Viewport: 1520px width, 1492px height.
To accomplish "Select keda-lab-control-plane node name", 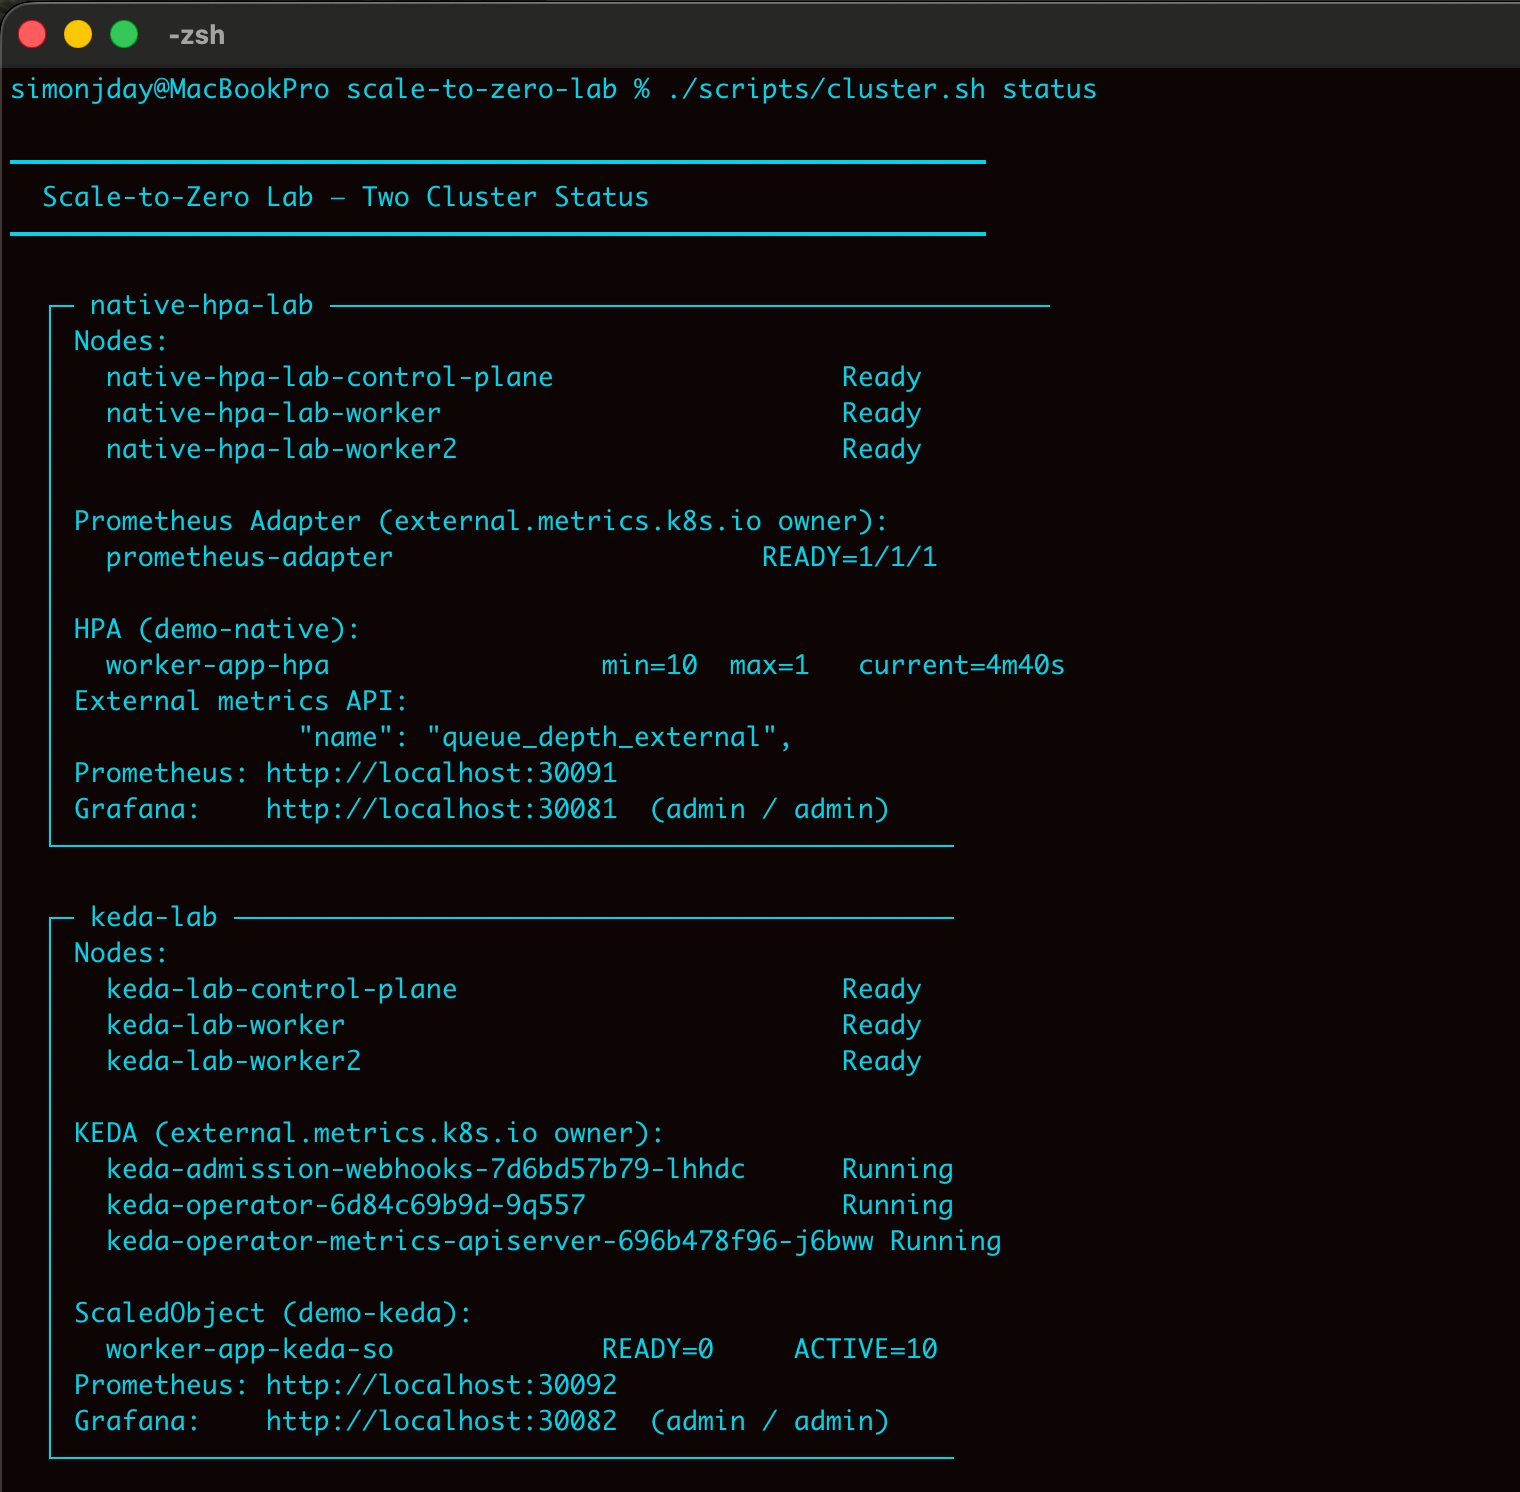I will click(x=282, y=989).
